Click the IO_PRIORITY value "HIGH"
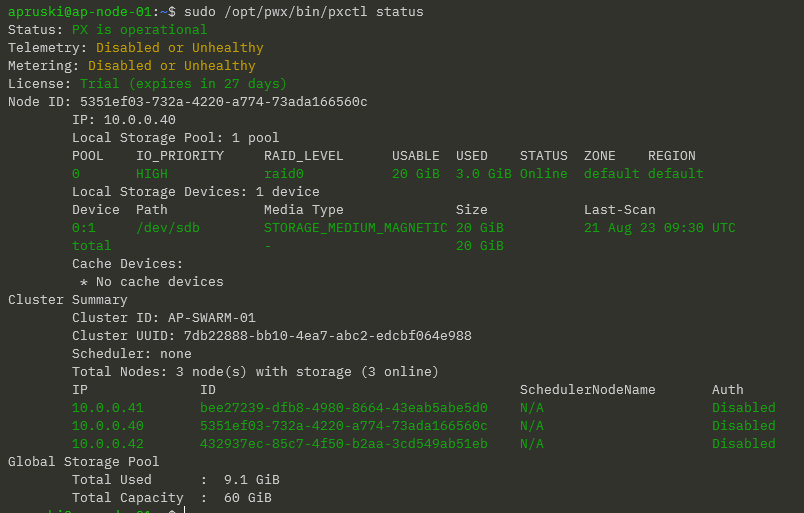Screen dimensions: 804x513 [x=152, y=174]
